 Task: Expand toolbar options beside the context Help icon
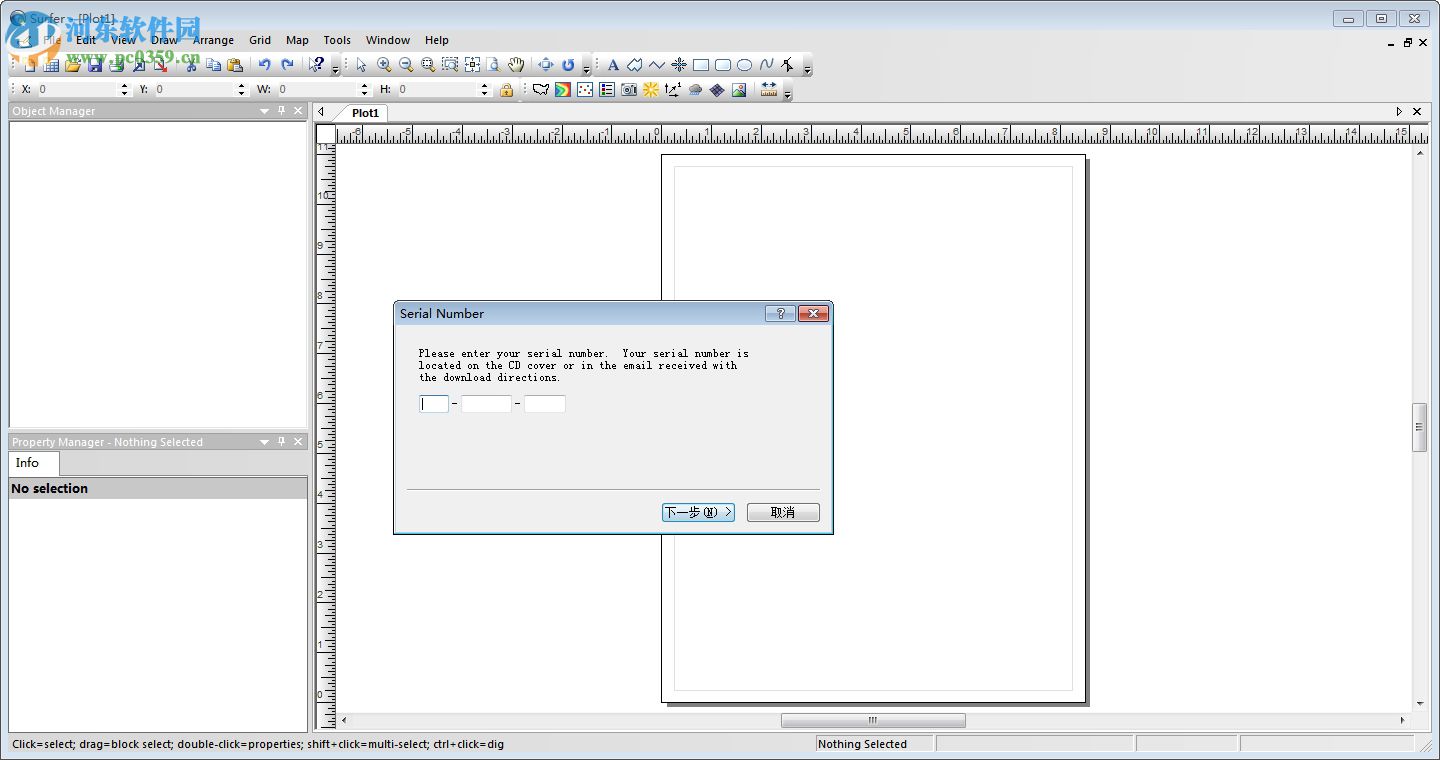336,69
